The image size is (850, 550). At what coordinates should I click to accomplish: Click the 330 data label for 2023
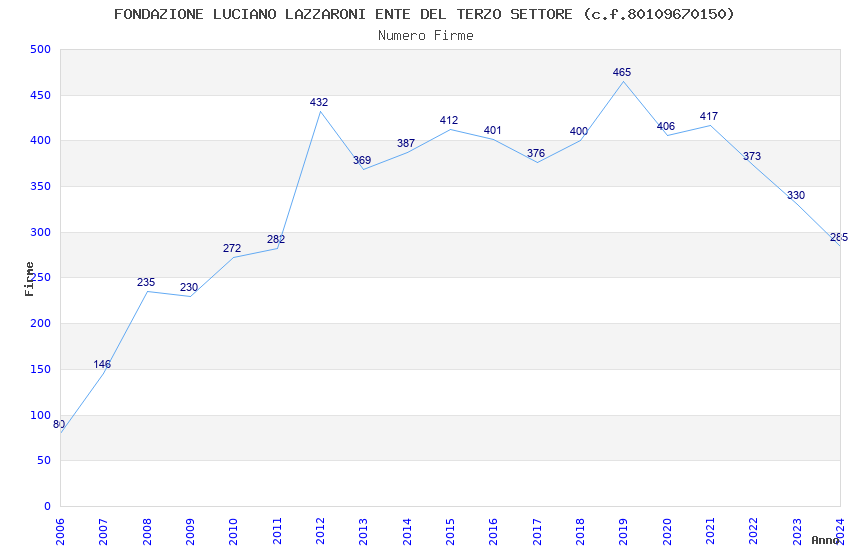pyautogui.click(x=796, y=195)
